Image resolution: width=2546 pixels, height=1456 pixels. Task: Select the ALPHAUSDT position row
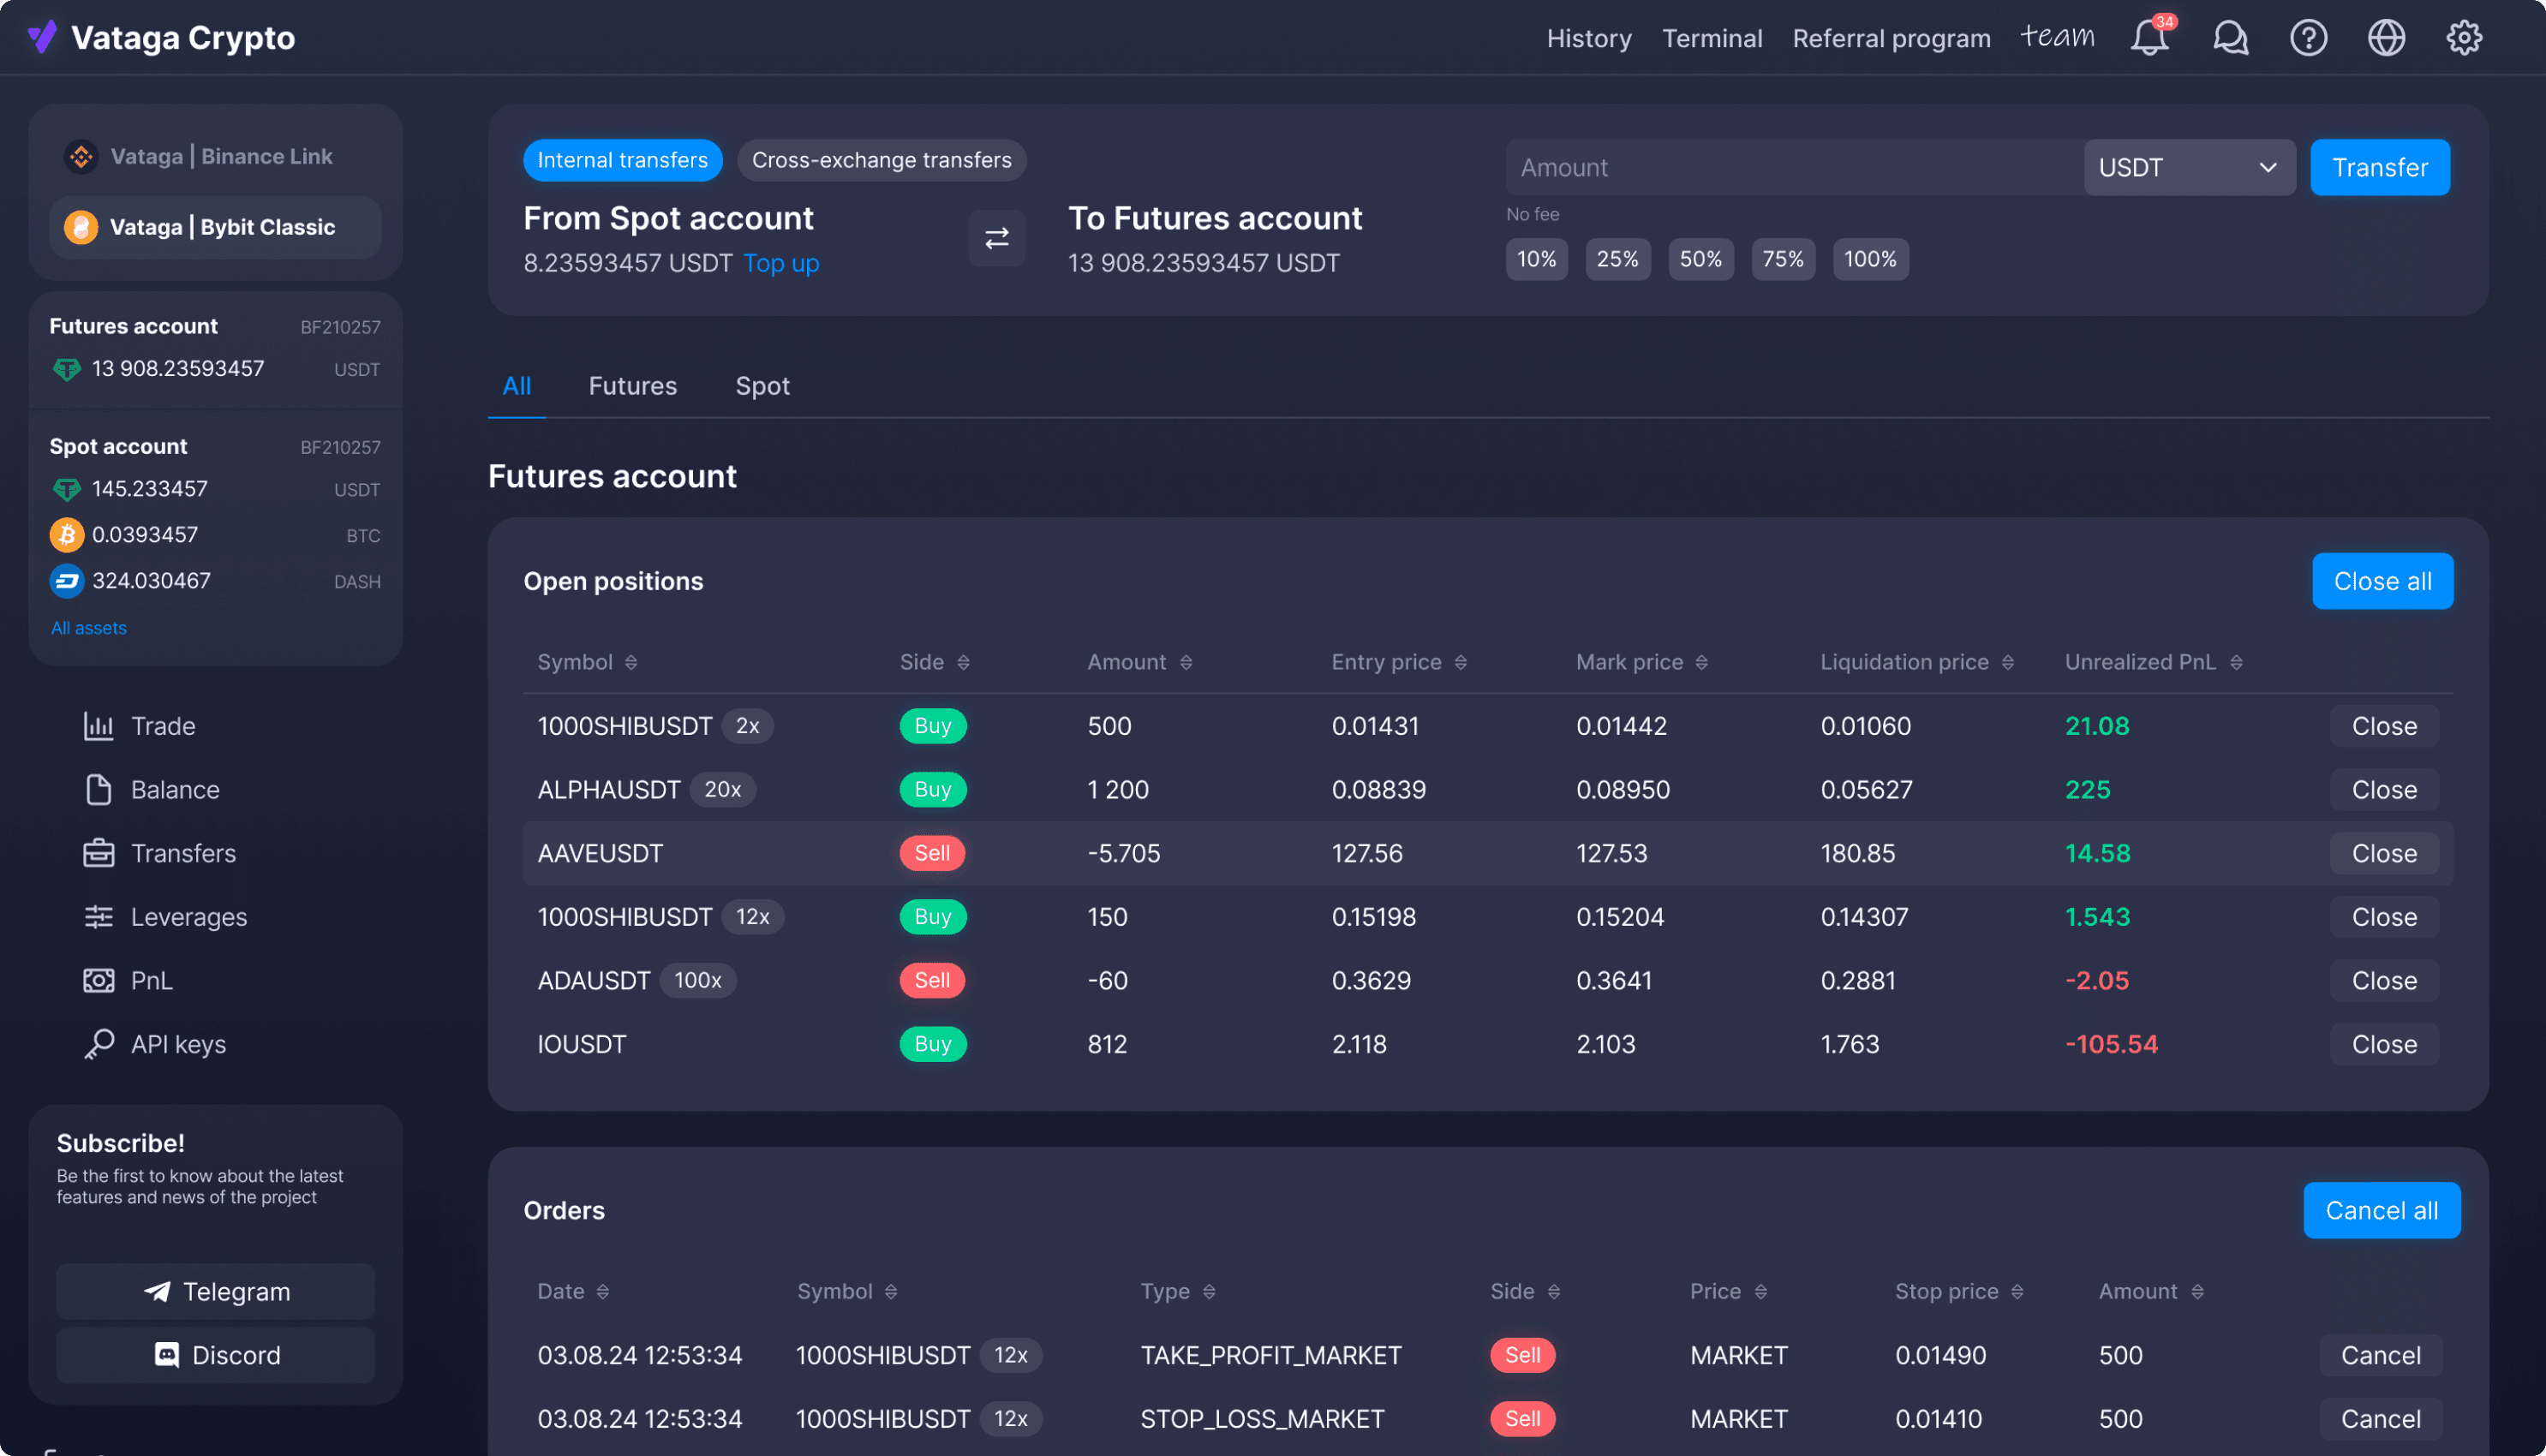click(1487, 790)
